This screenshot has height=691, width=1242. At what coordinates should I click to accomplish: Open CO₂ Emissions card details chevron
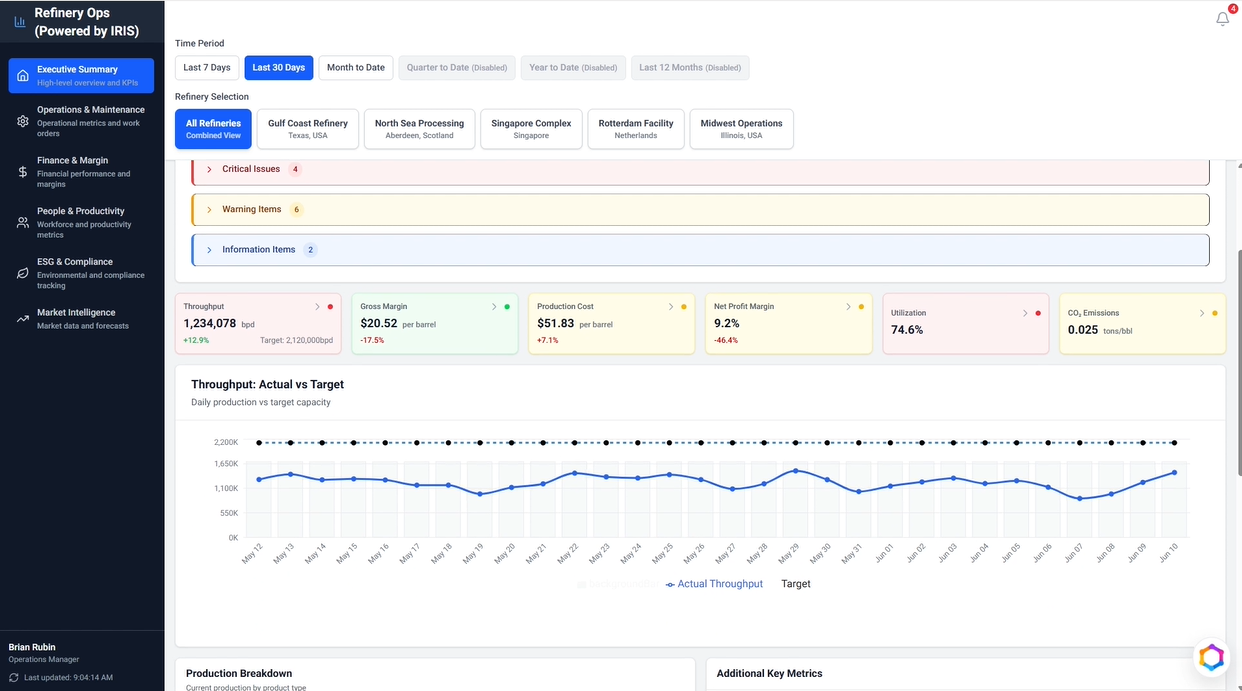[1202, 313]
